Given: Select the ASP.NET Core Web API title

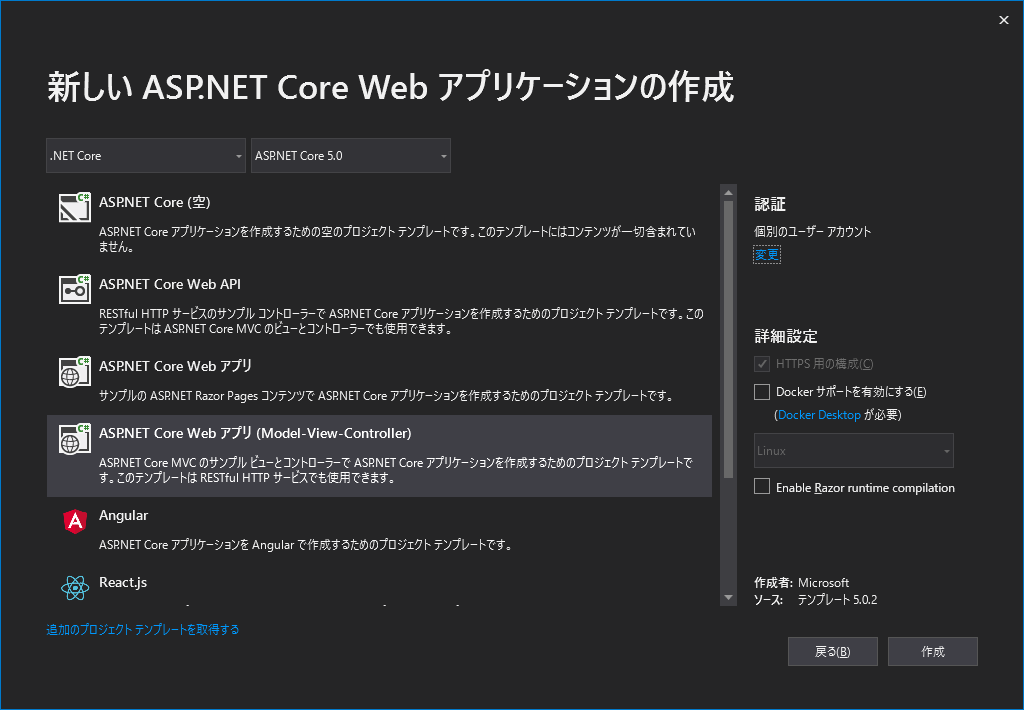Looking at the screenshot, I should (170, 284).
